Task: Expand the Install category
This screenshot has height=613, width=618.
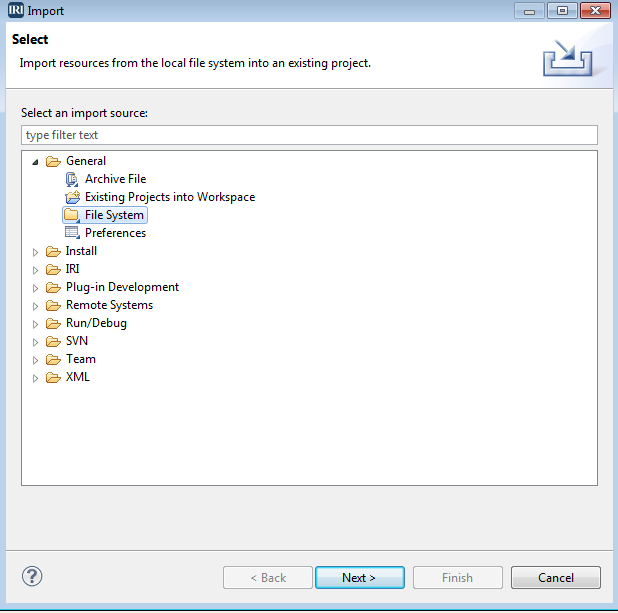Action: (35, 252)
